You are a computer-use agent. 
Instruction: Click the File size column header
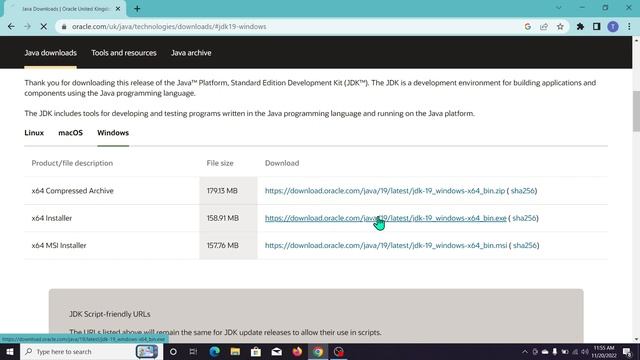[x=220, y=163]
